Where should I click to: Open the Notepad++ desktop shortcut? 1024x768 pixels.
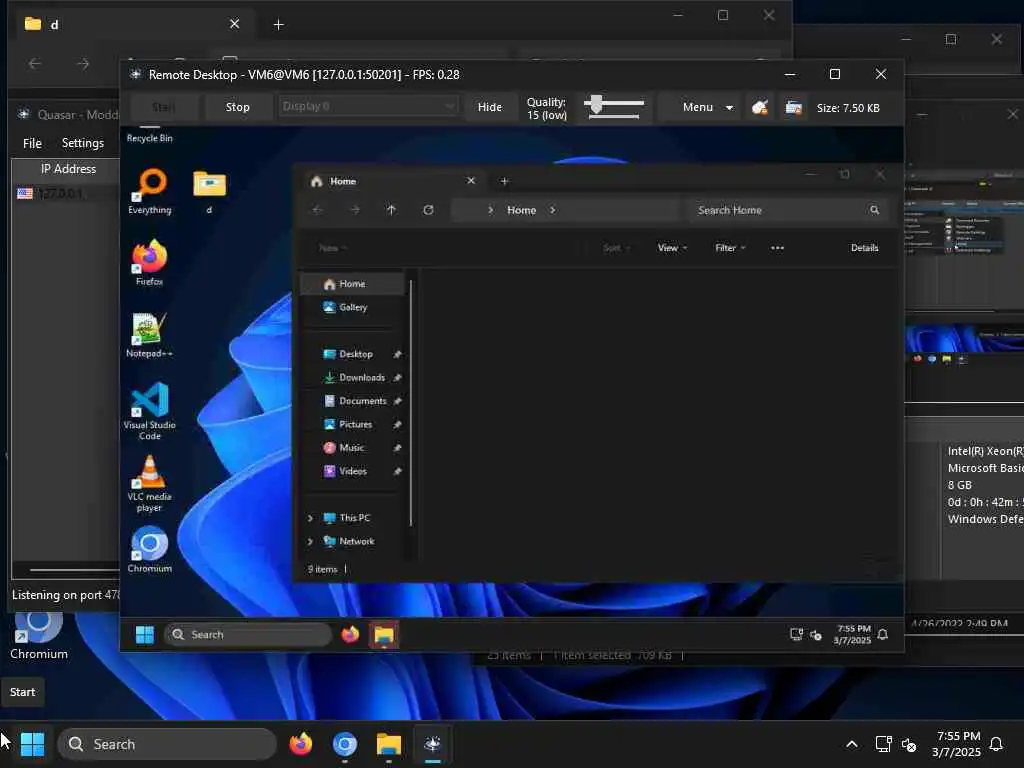coord(150,334)
